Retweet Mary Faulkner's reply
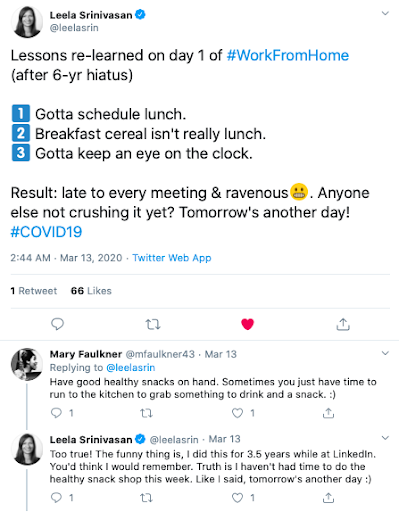This screenshot has width=399, height=512. tap(146, 413)
